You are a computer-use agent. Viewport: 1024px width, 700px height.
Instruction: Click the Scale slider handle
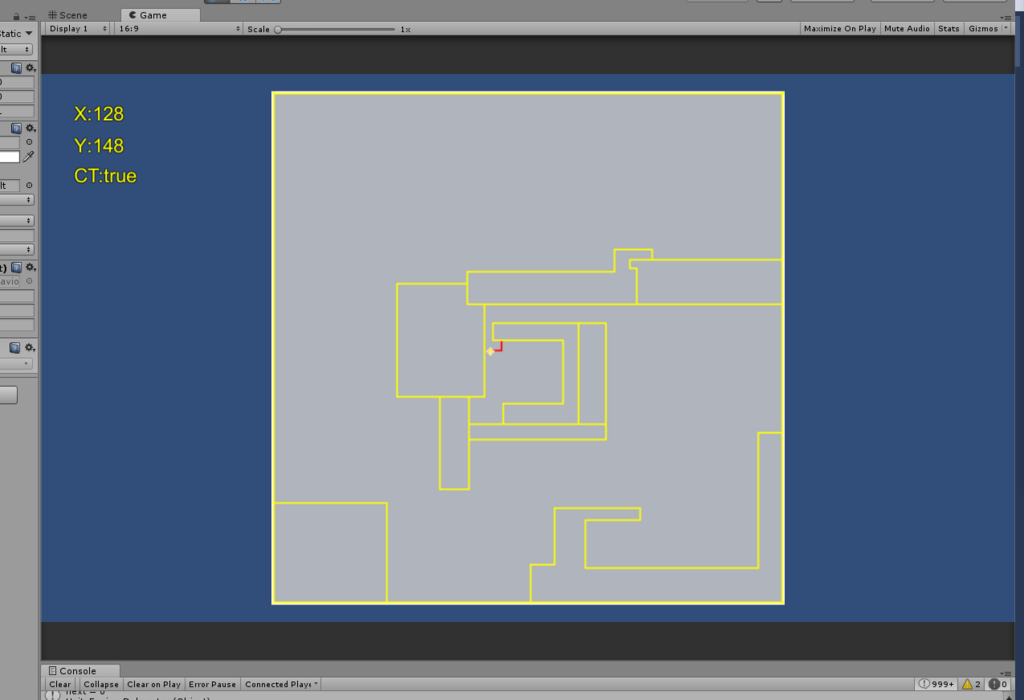tap(278, 29)
